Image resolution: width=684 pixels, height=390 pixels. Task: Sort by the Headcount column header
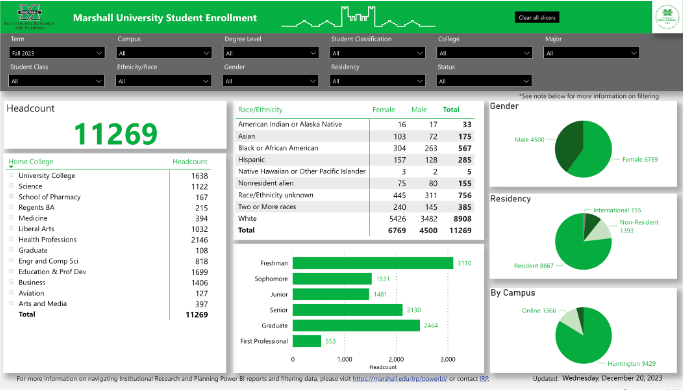(190, 161)
